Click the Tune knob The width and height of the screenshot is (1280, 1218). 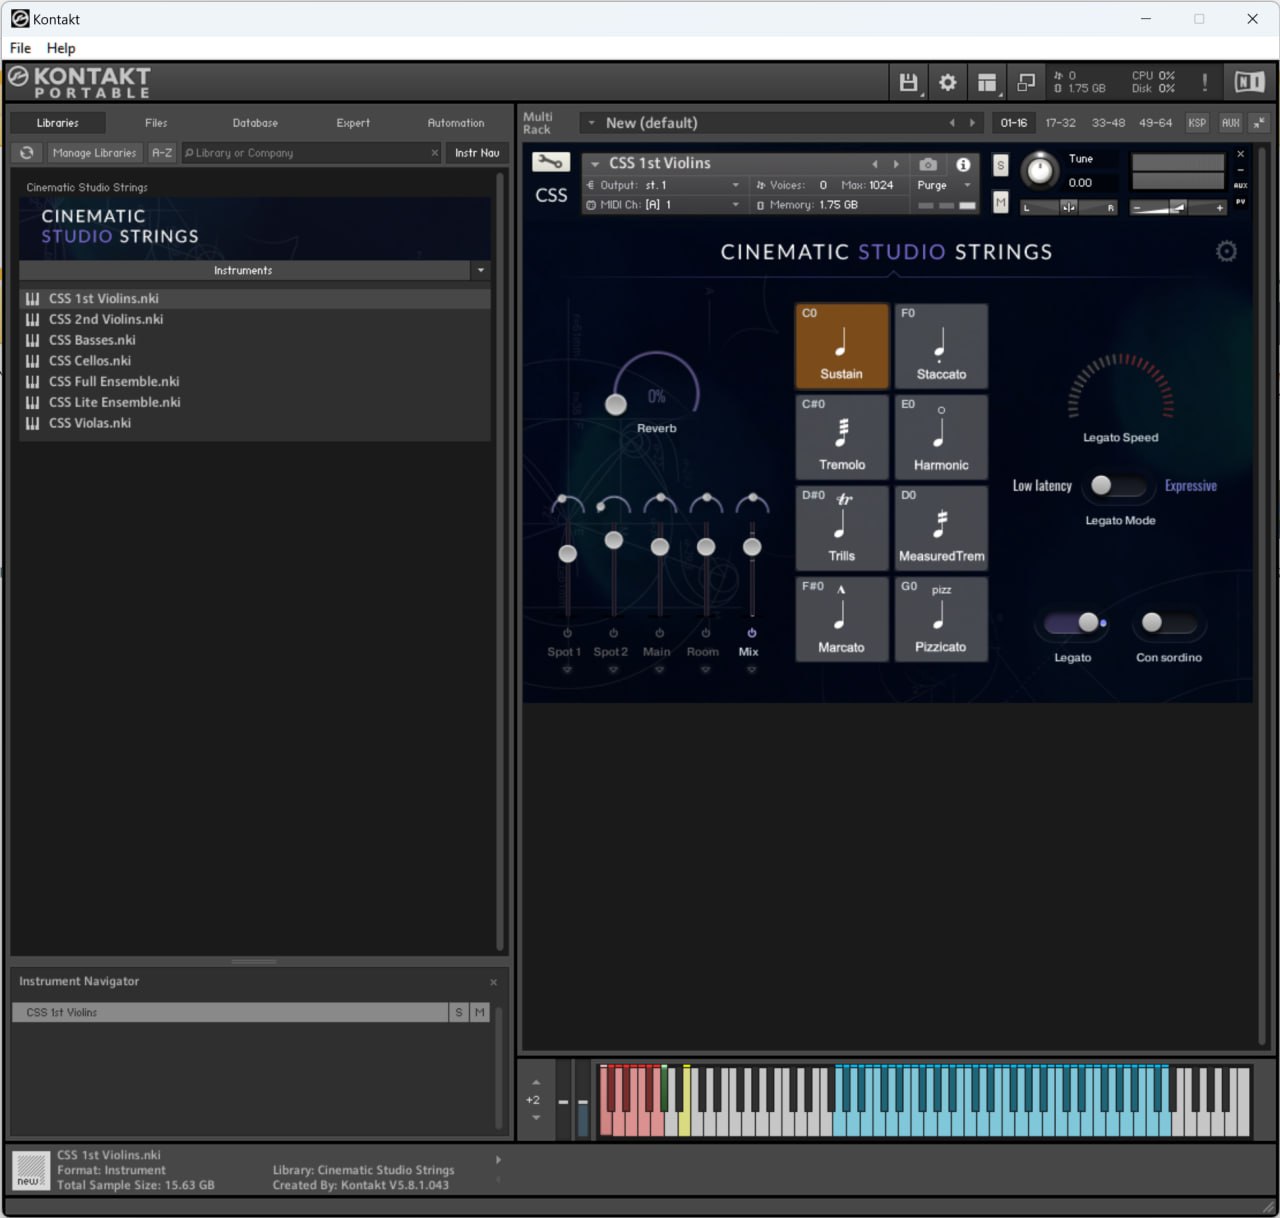(x=1040, y=171)
